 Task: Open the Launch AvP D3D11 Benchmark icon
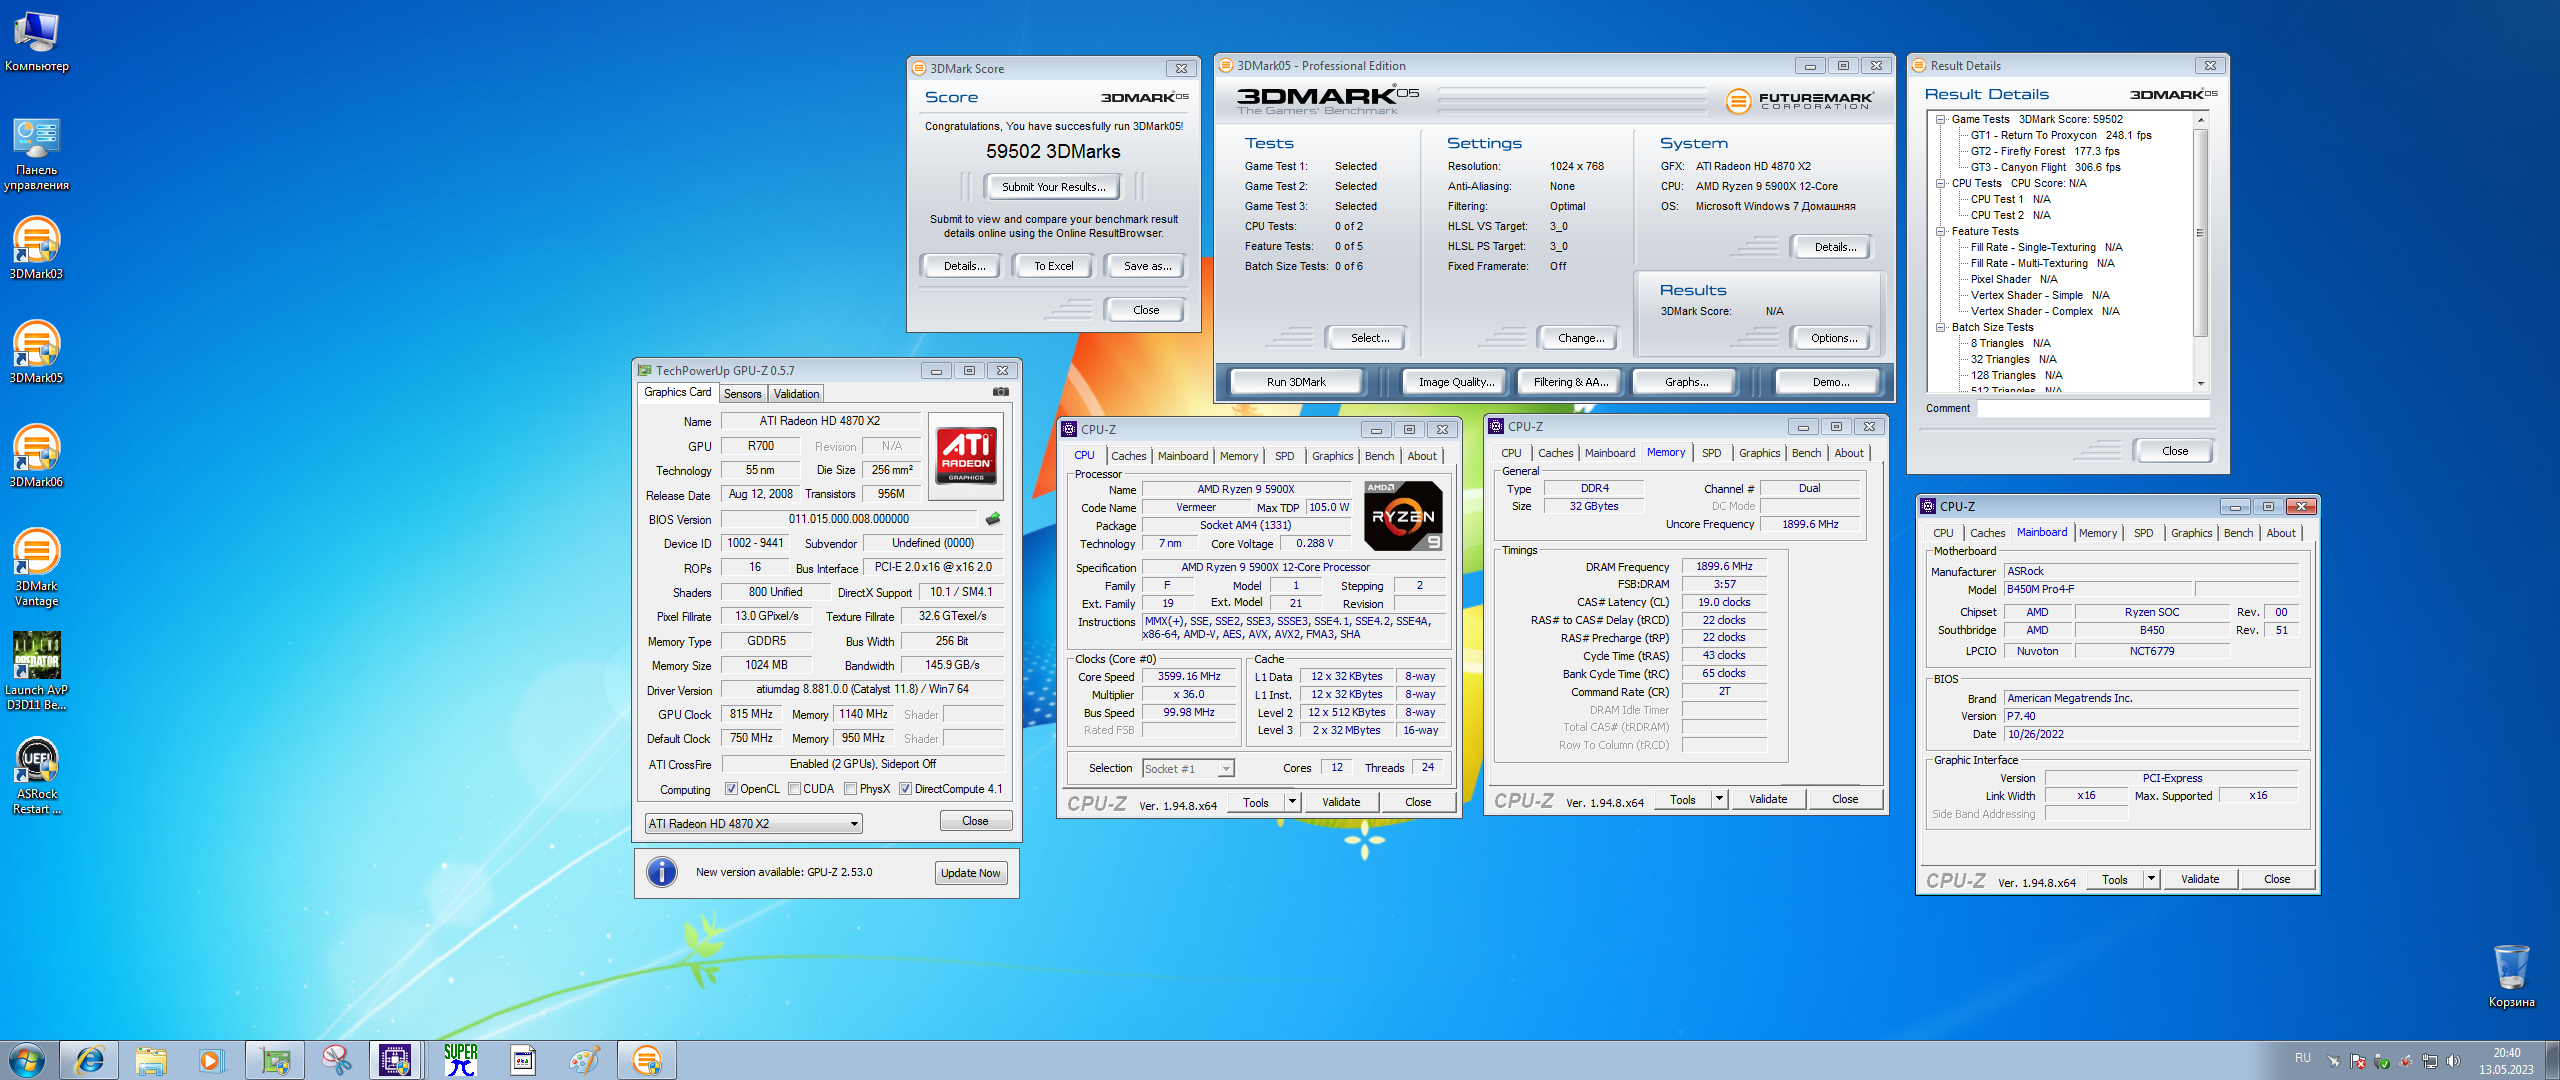(36, 671)
